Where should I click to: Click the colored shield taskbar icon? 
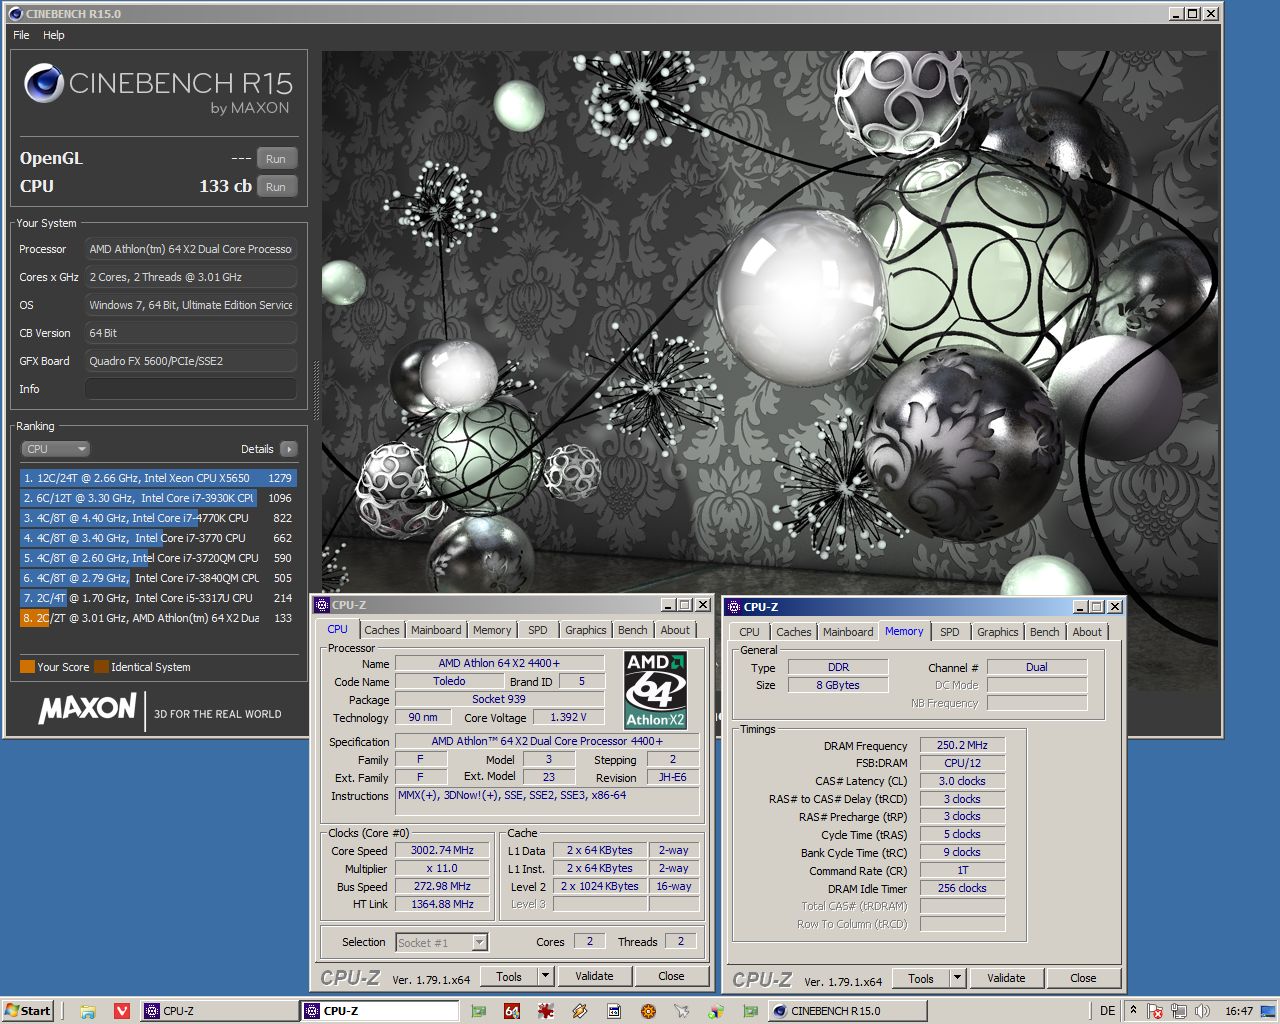pos(716,1011)
